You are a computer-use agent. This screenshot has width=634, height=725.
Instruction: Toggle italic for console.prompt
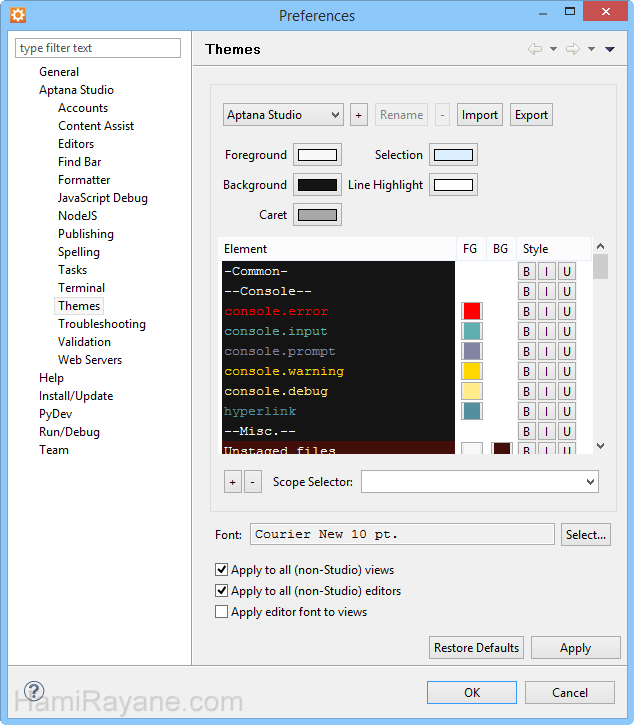pyautogui.click(x=546, y=351)
